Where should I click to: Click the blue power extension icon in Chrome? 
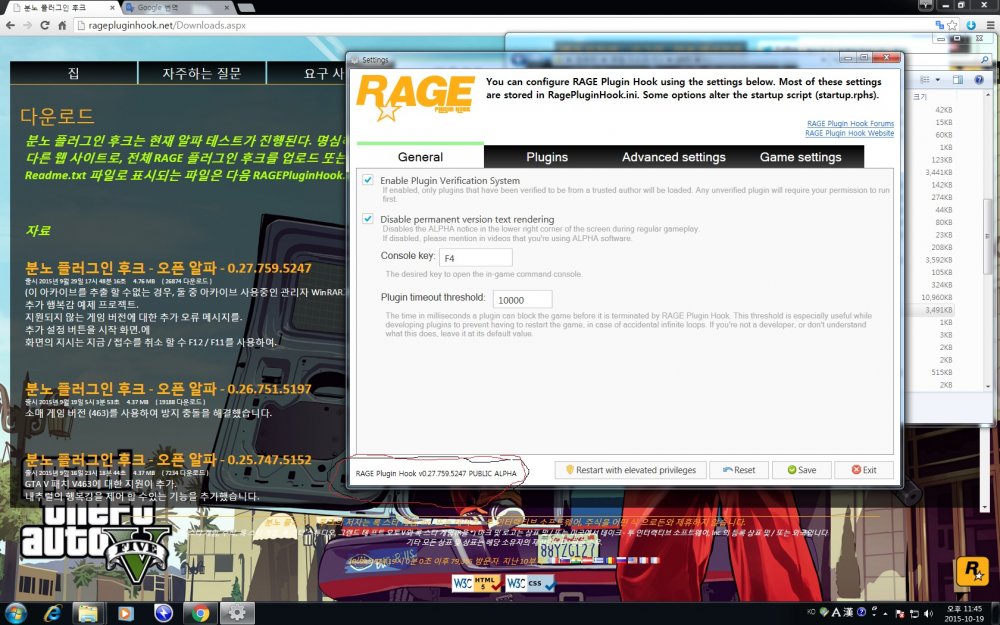(971, 26)
